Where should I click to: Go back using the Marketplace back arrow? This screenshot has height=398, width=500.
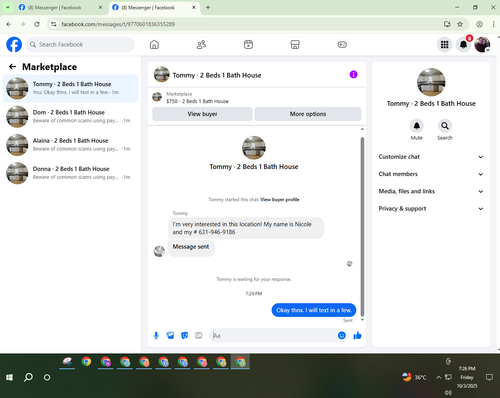(x=13, y=67)
